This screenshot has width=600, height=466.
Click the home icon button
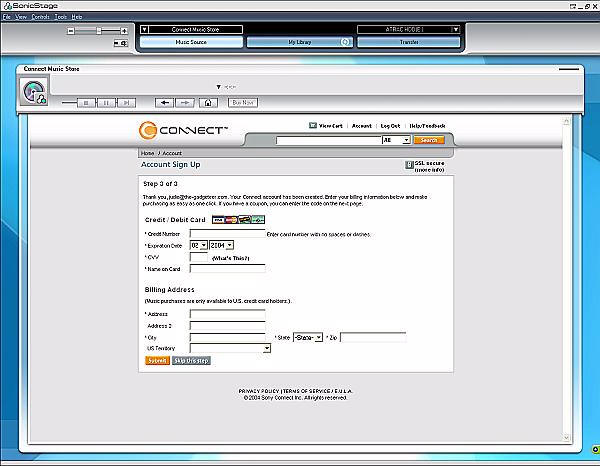pyautogui.click(x=208, y=102)
